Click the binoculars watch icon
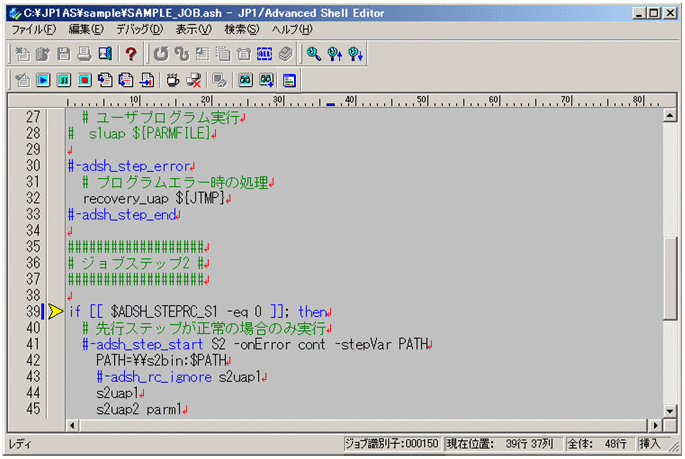Image resolution: width=685 pixels, height=459 pixels. (x=246, y=80)
